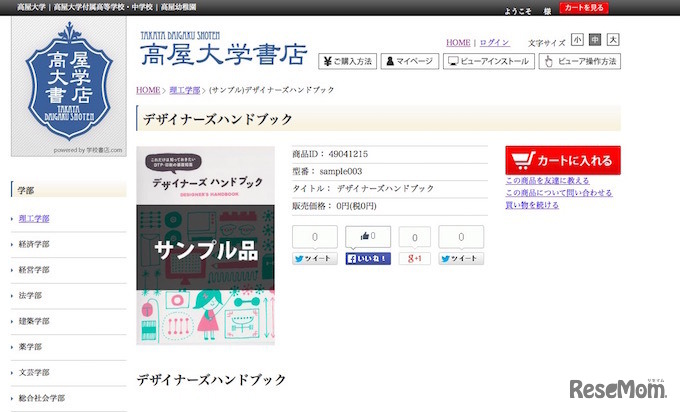This screenshot has height=412, width=680.
Task: Open マイページ
Action: [x=410, y=61]
